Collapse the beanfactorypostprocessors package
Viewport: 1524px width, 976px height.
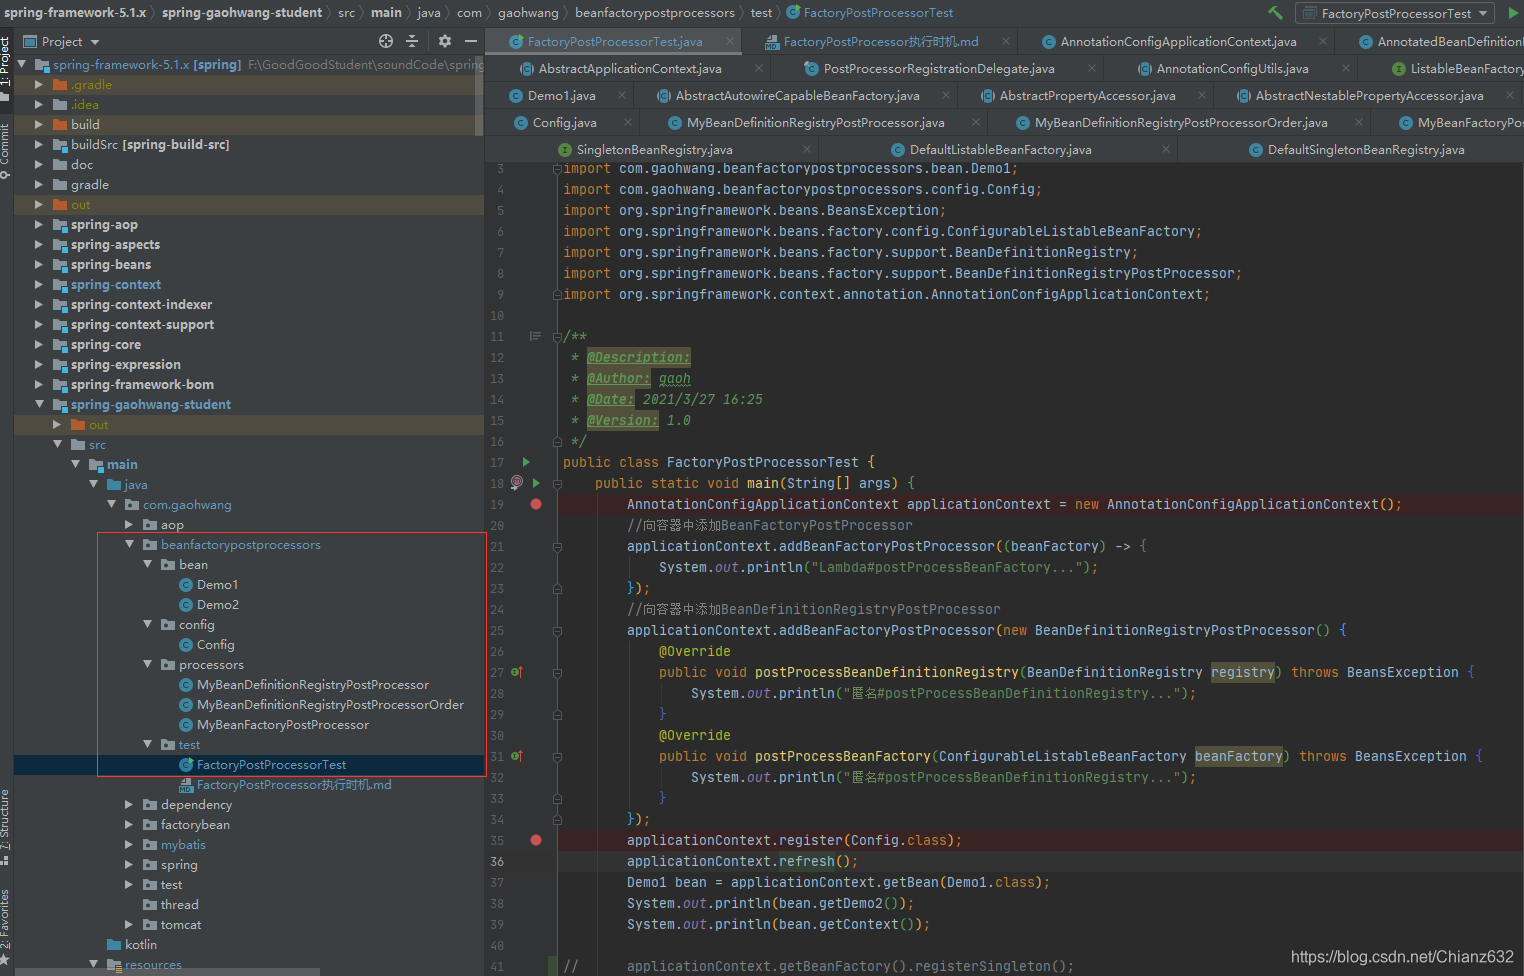[x=129, y=544]
